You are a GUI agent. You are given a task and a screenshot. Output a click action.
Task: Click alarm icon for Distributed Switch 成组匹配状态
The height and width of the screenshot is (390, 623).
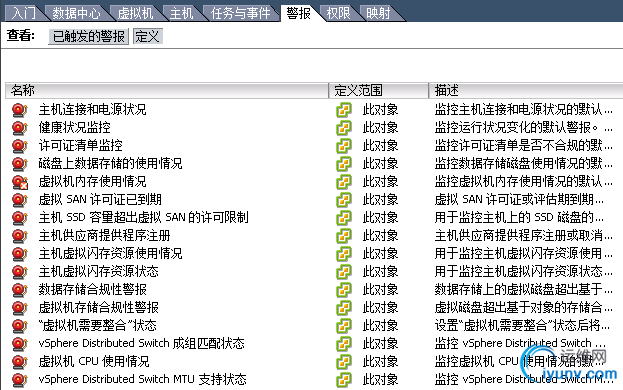(x=19, y=344)
